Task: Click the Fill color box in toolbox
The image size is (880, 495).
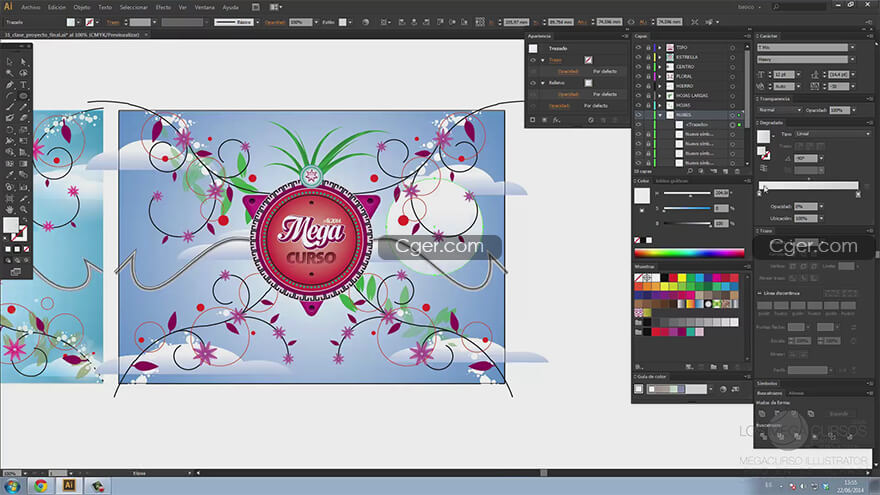Action: pyautogui.click(x=11, y=225)
